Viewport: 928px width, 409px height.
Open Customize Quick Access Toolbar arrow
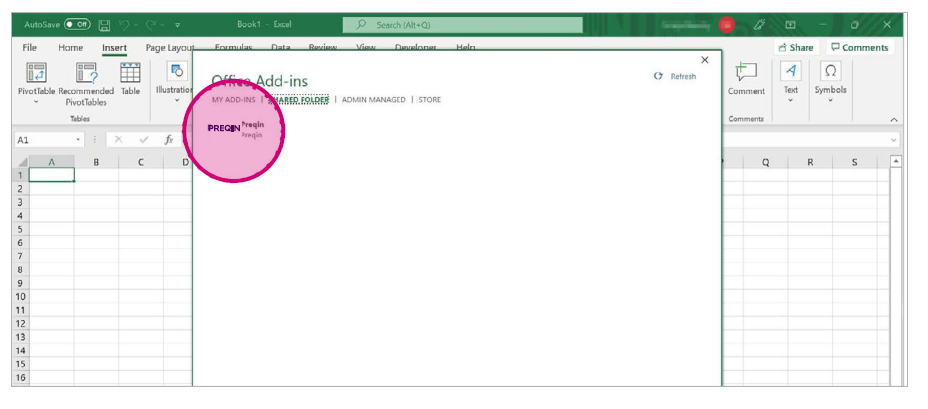pos(178,25)
